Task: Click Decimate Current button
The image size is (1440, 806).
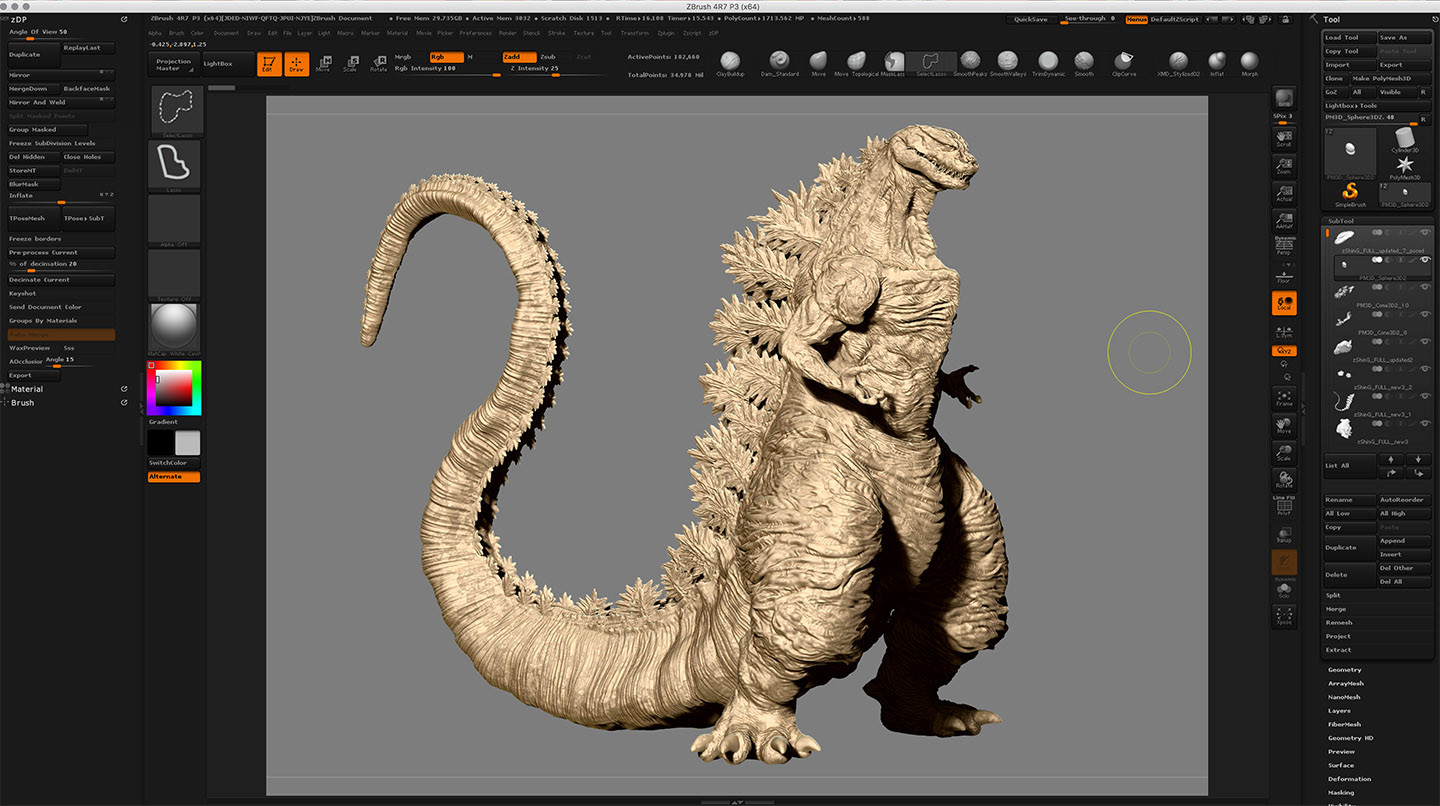Action: [x=61, y=280]
